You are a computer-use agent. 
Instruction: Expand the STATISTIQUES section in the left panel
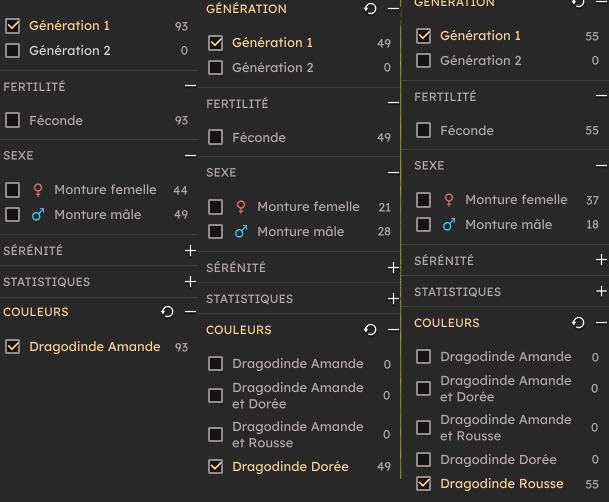tap(190, 281)
